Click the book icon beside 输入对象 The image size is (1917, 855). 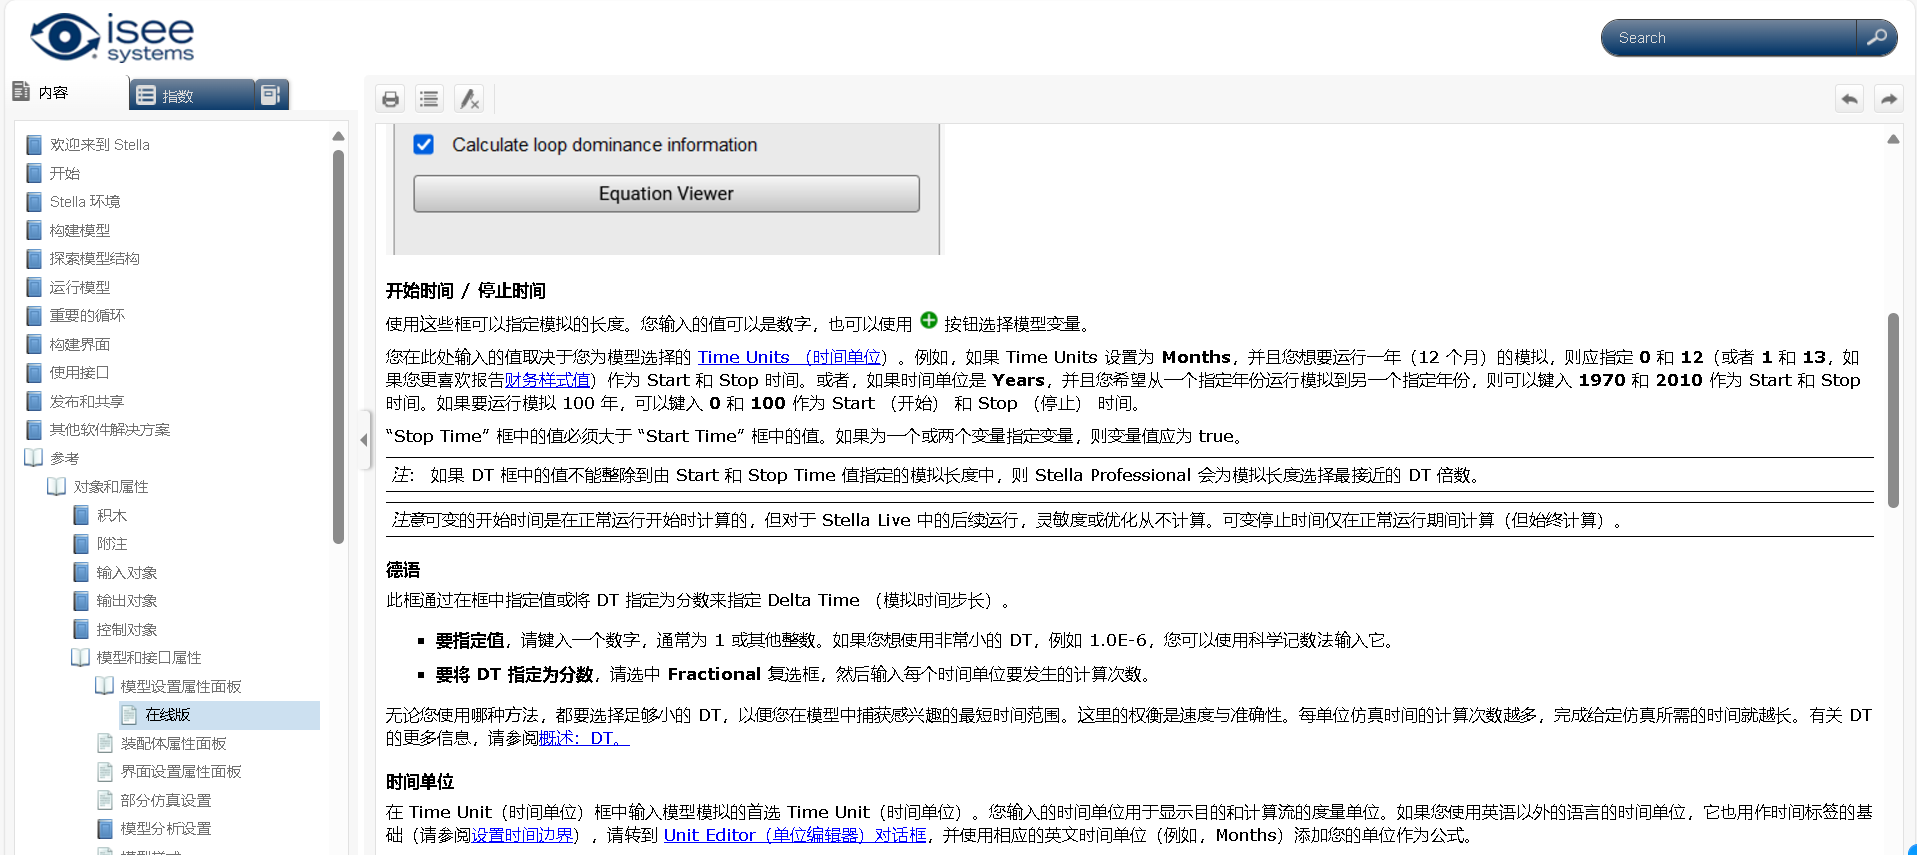coord(81,572)
